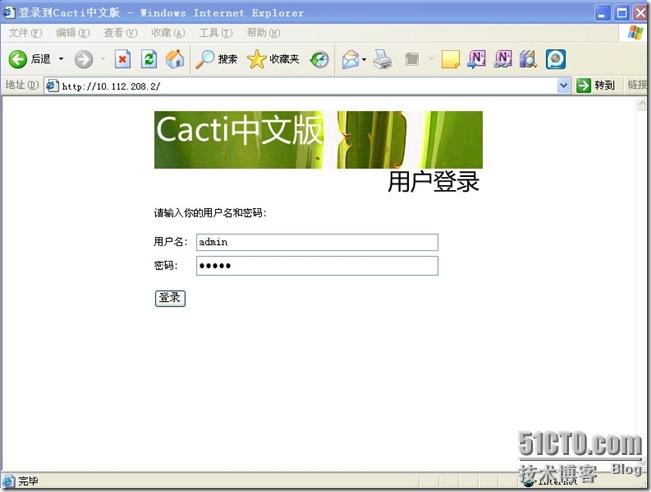This screenshot has width=651, height=492.
Task: Click the yellow sticky note icon
Action: (x=450, y=59)
